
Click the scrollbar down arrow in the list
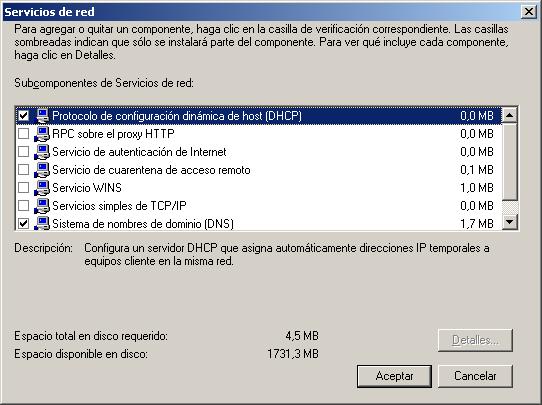coord(510,222)
